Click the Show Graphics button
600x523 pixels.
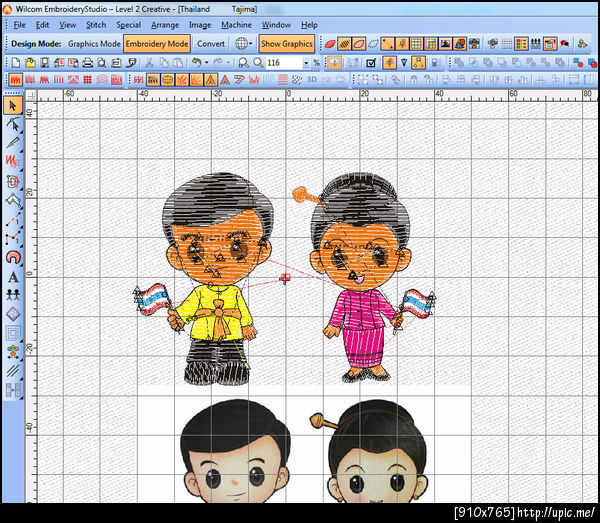tap(287, 44)
